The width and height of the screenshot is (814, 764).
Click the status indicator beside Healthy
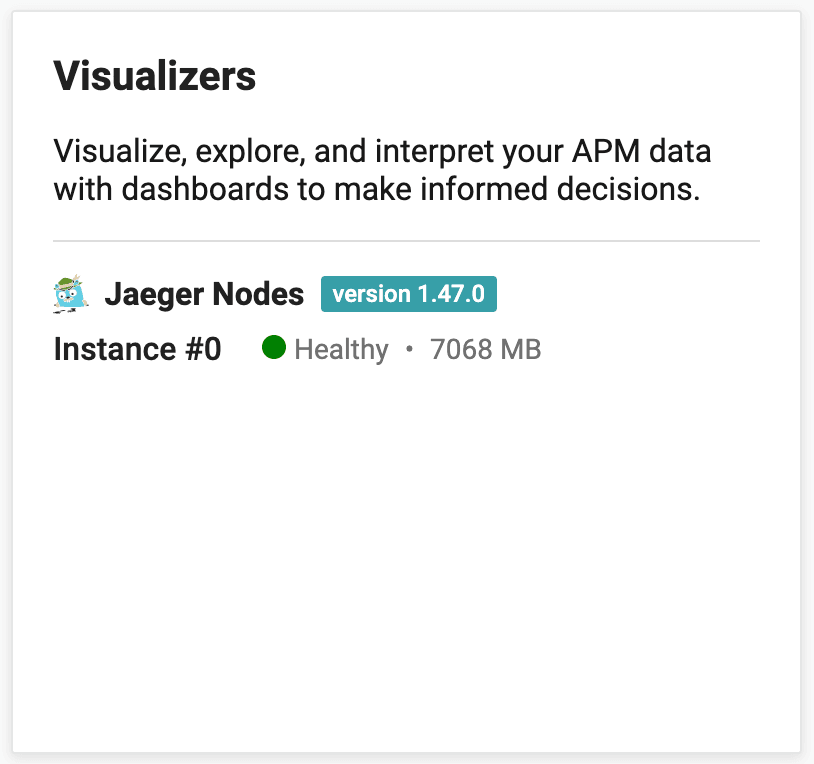coord(274,349)
